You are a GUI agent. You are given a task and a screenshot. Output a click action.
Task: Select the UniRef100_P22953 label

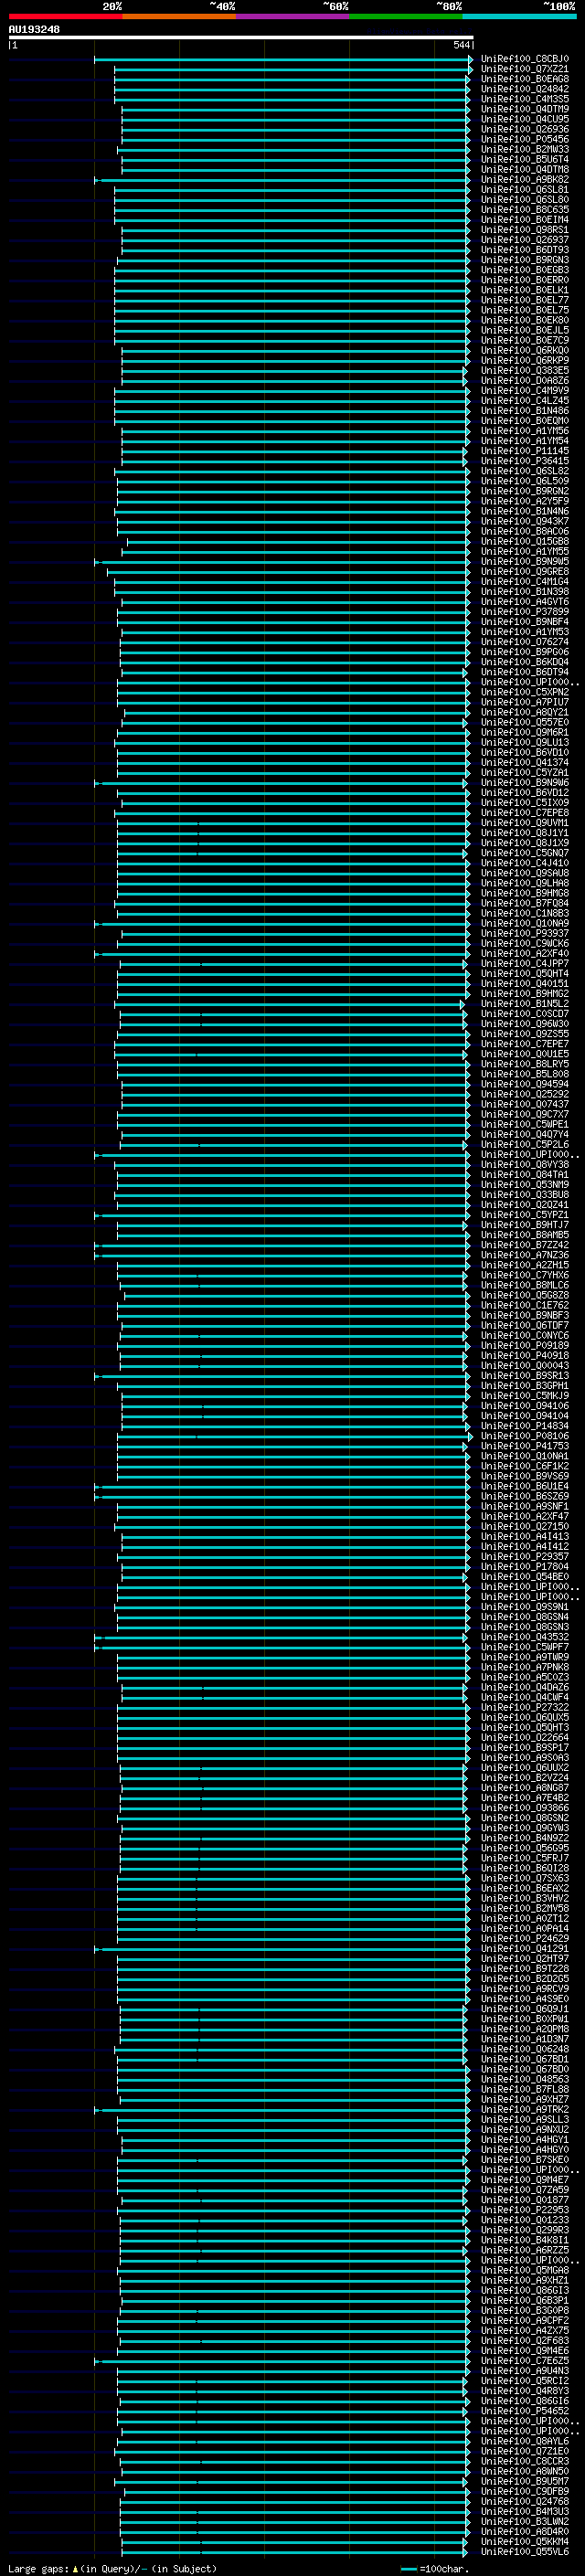[x=524, y=2209]
